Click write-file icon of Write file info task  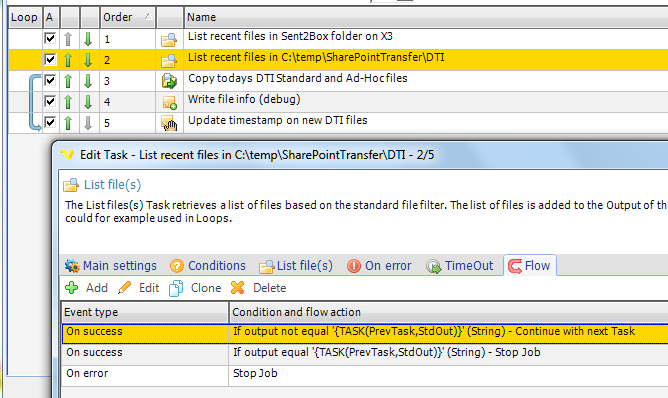(x=169, y=102)
